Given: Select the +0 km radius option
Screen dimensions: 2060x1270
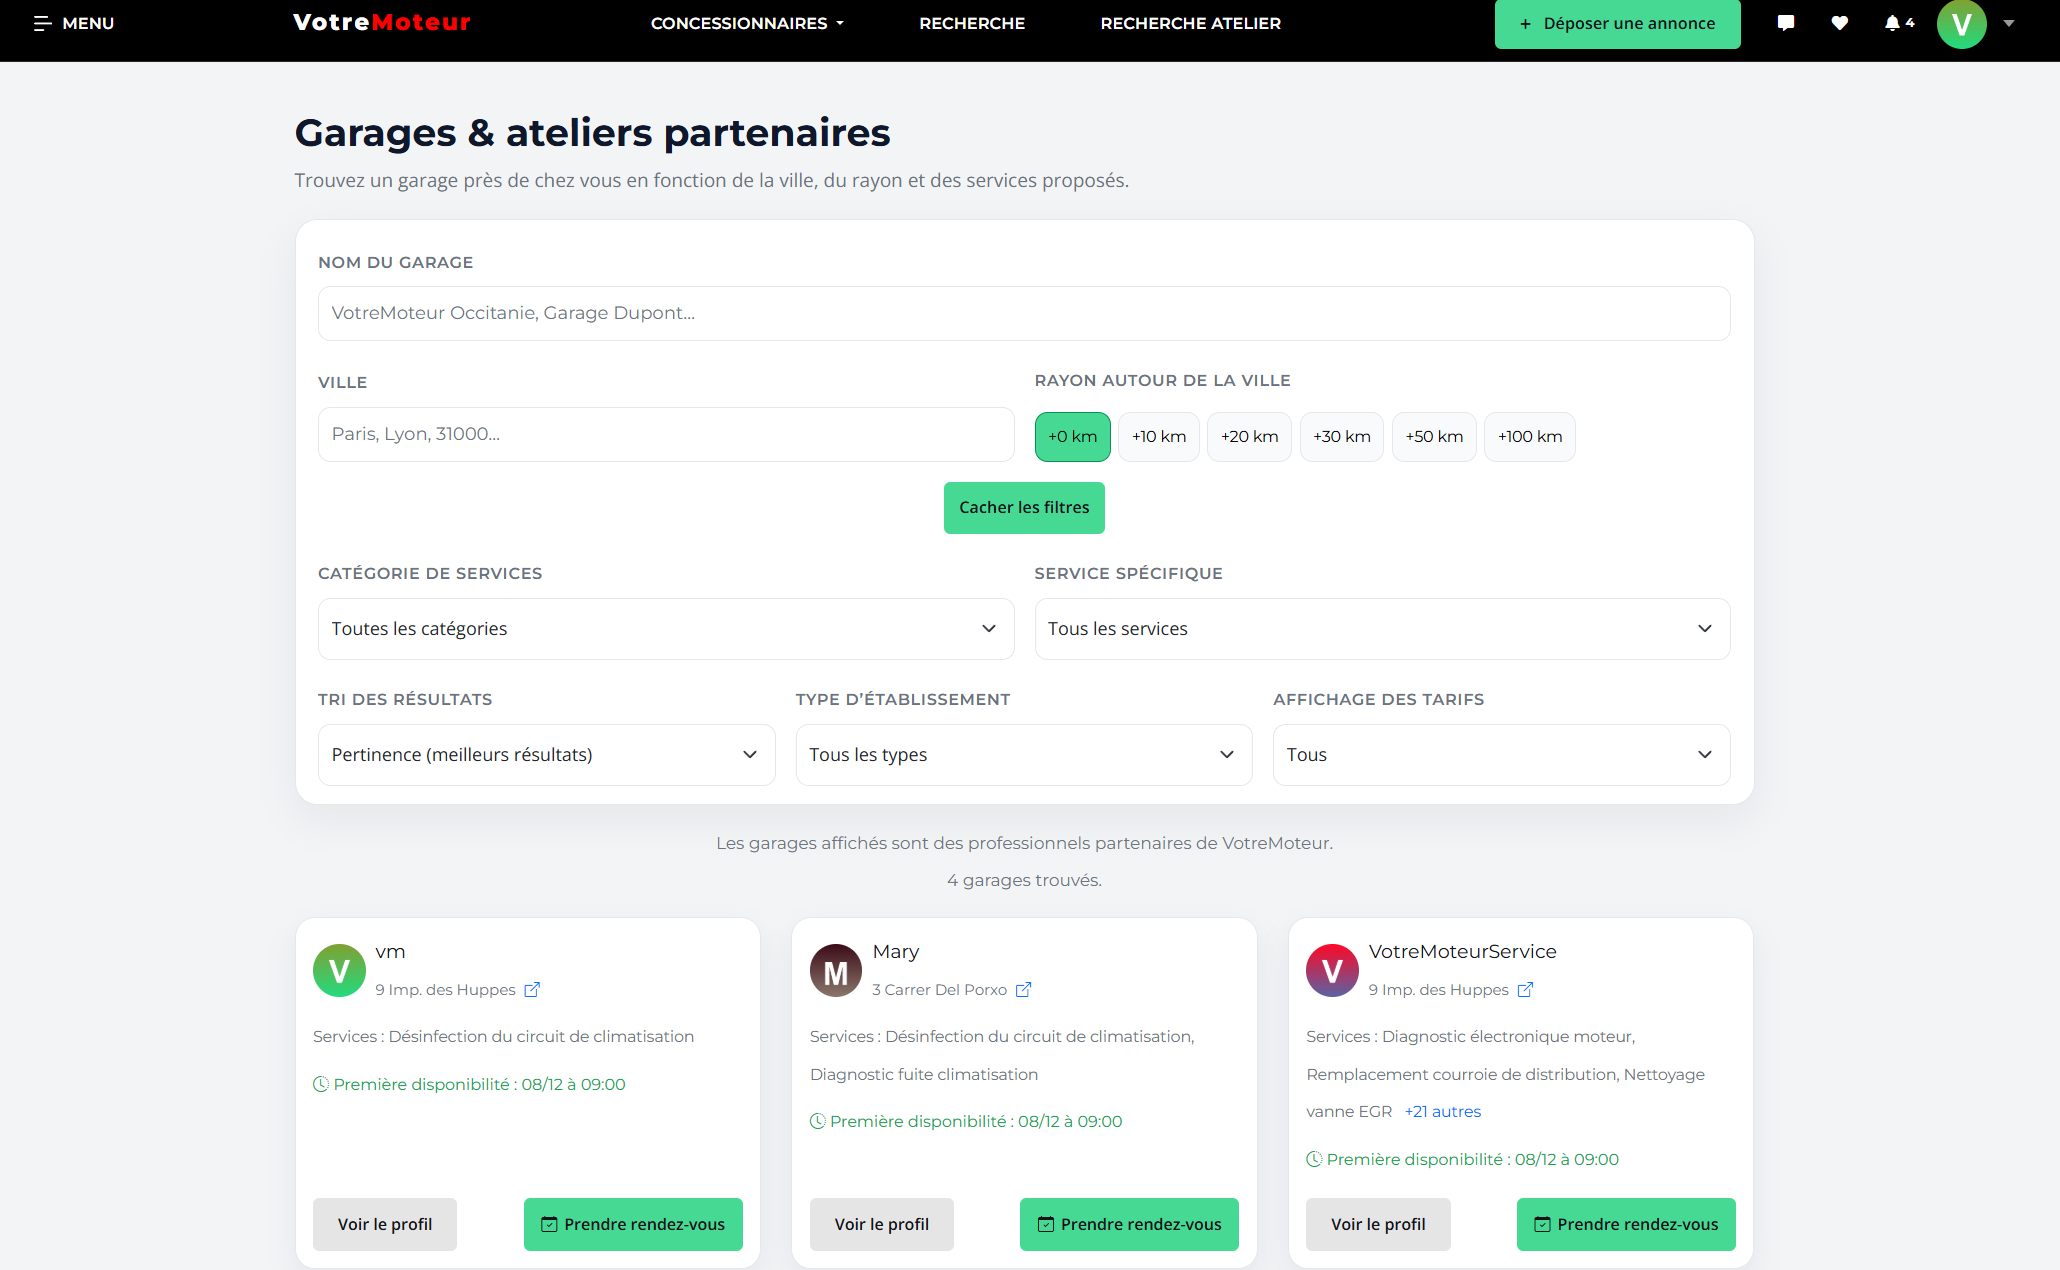Looking at the screenshot, I should click(x=1072, y=437).
